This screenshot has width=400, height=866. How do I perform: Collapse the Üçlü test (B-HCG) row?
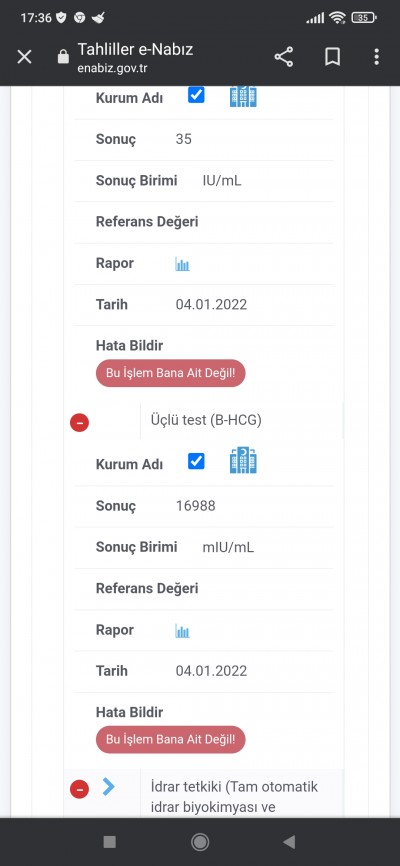click(x=80, y=423)
